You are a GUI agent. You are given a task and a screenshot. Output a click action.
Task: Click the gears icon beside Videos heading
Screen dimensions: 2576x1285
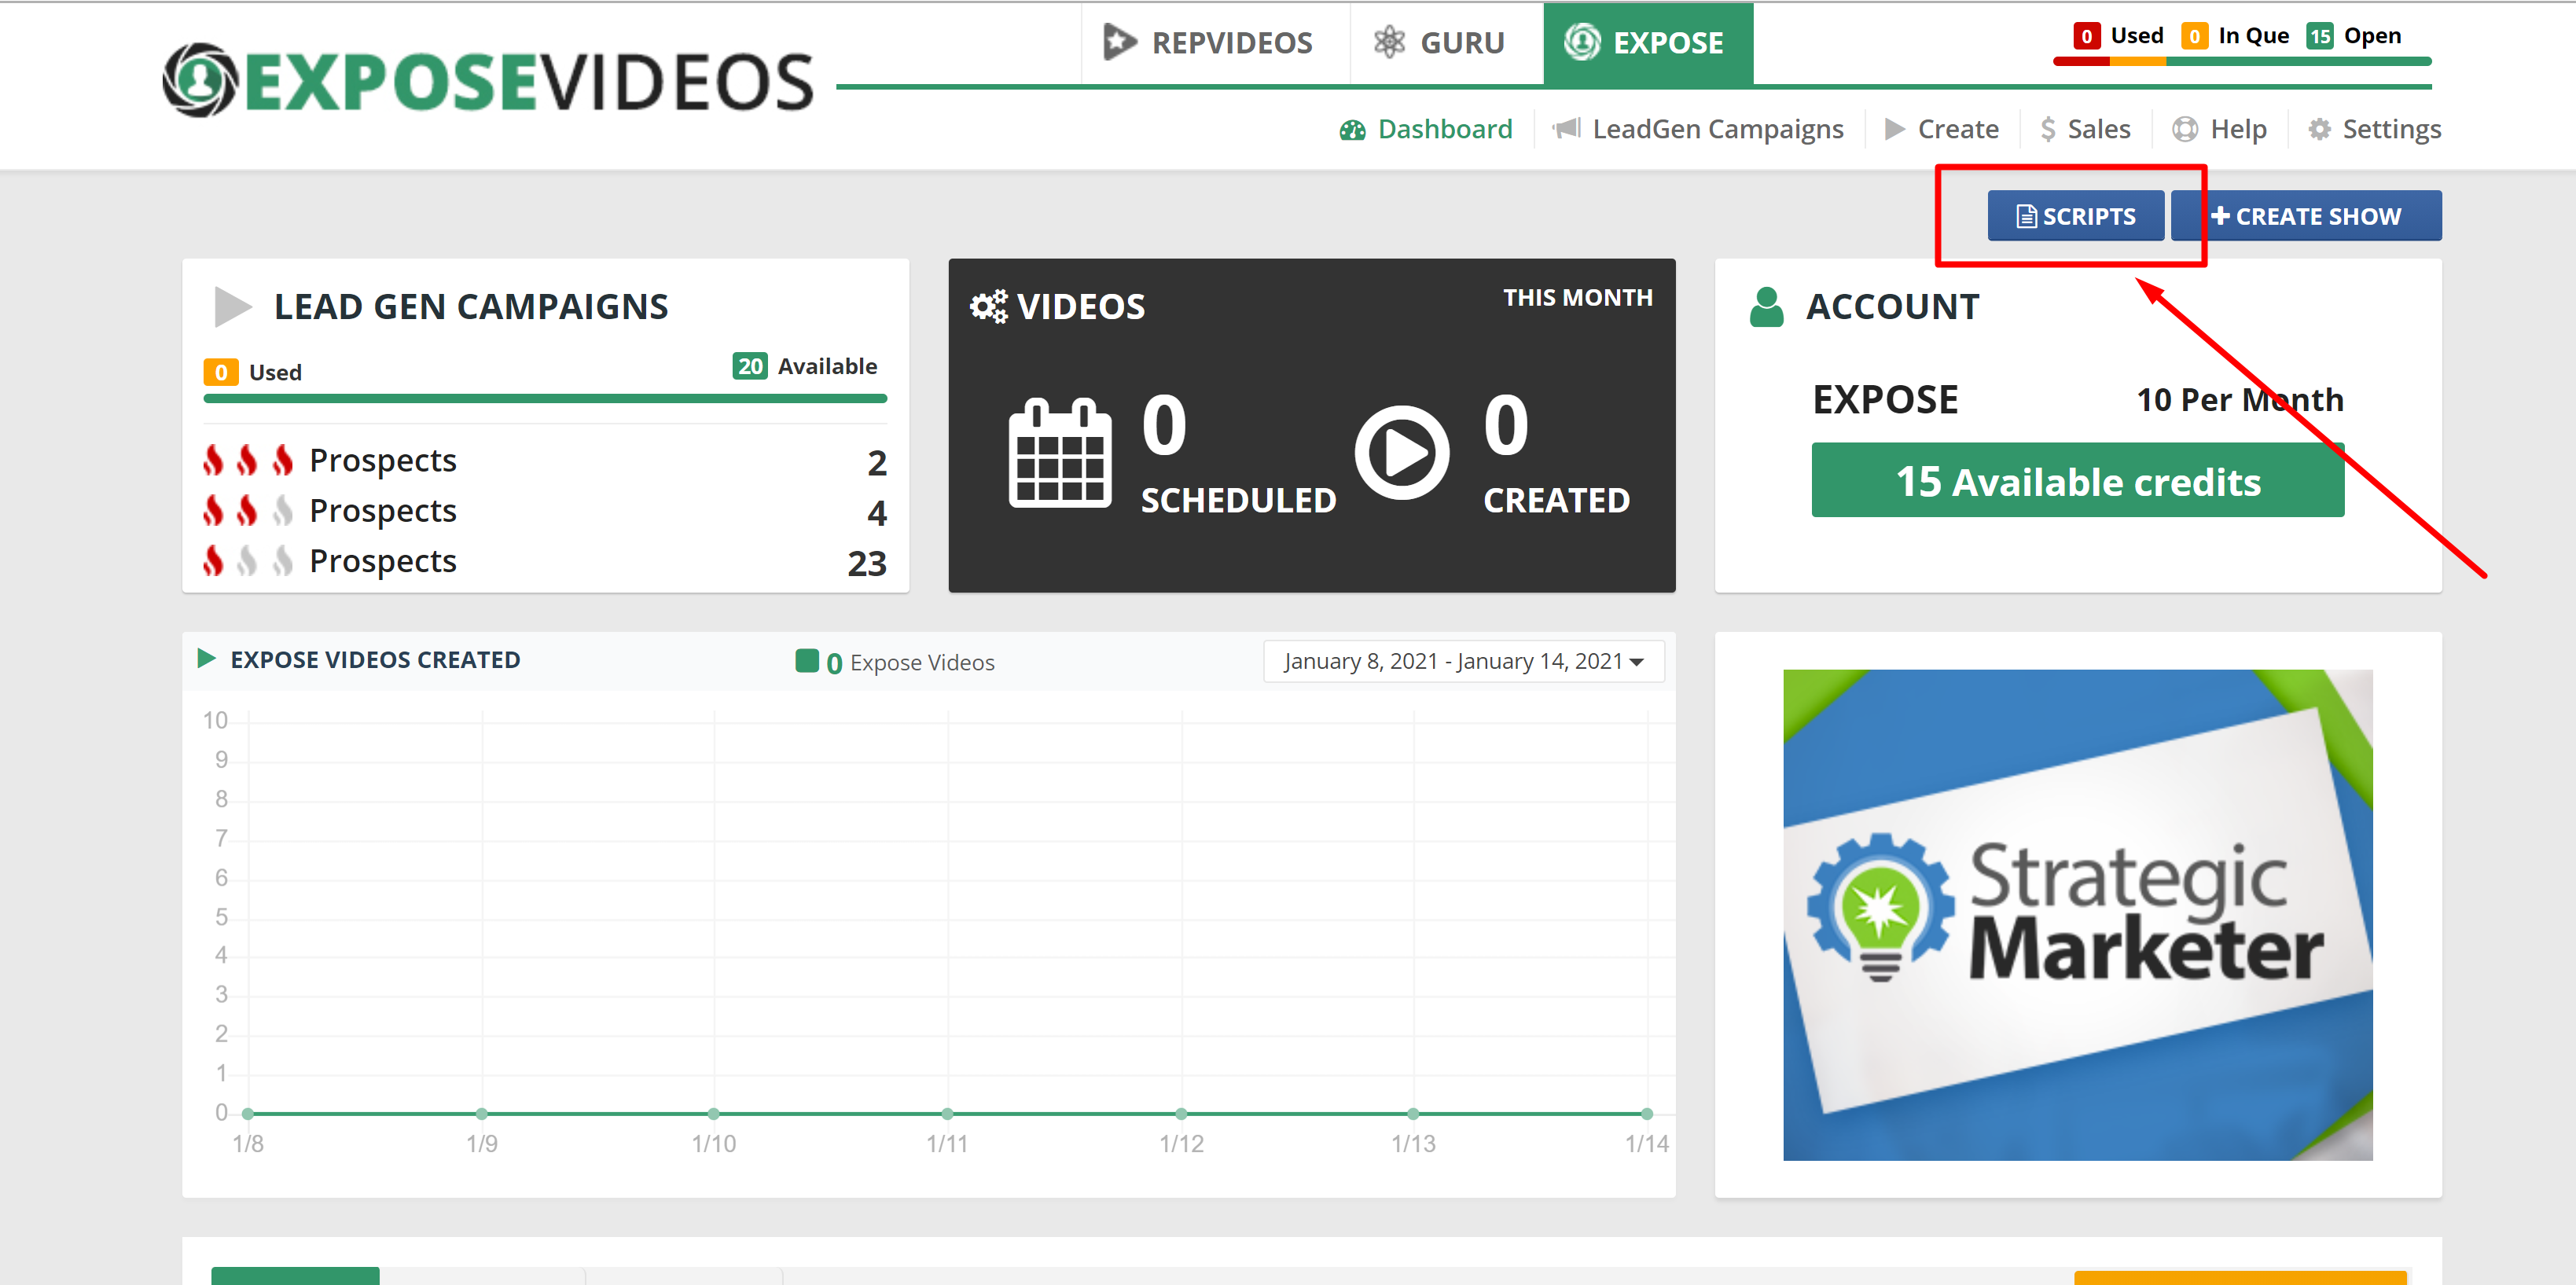pos(988,307)
